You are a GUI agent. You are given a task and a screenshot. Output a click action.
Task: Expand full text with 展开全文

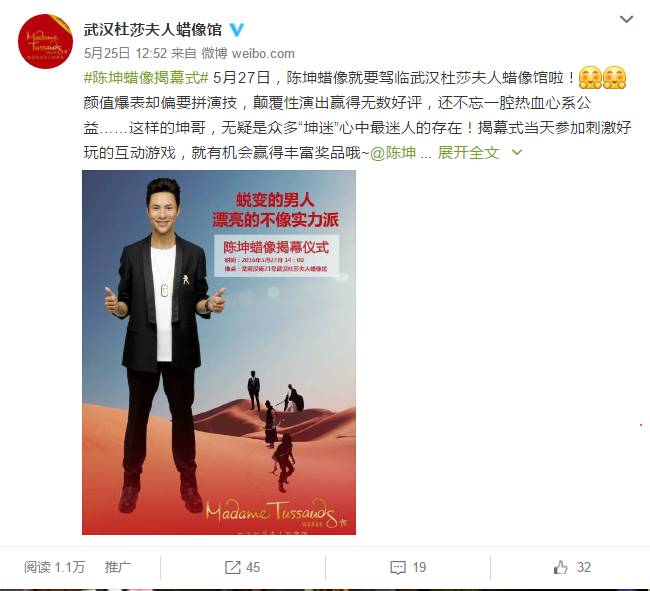tap(468, 153)
